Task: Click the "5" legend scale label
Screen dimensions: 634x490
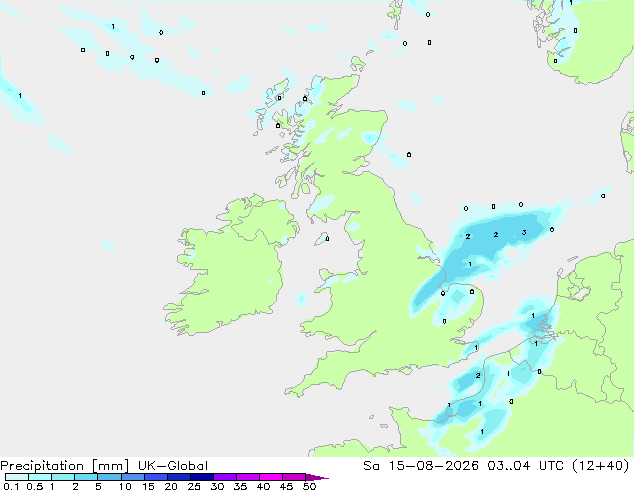Action: click(98, 486)
